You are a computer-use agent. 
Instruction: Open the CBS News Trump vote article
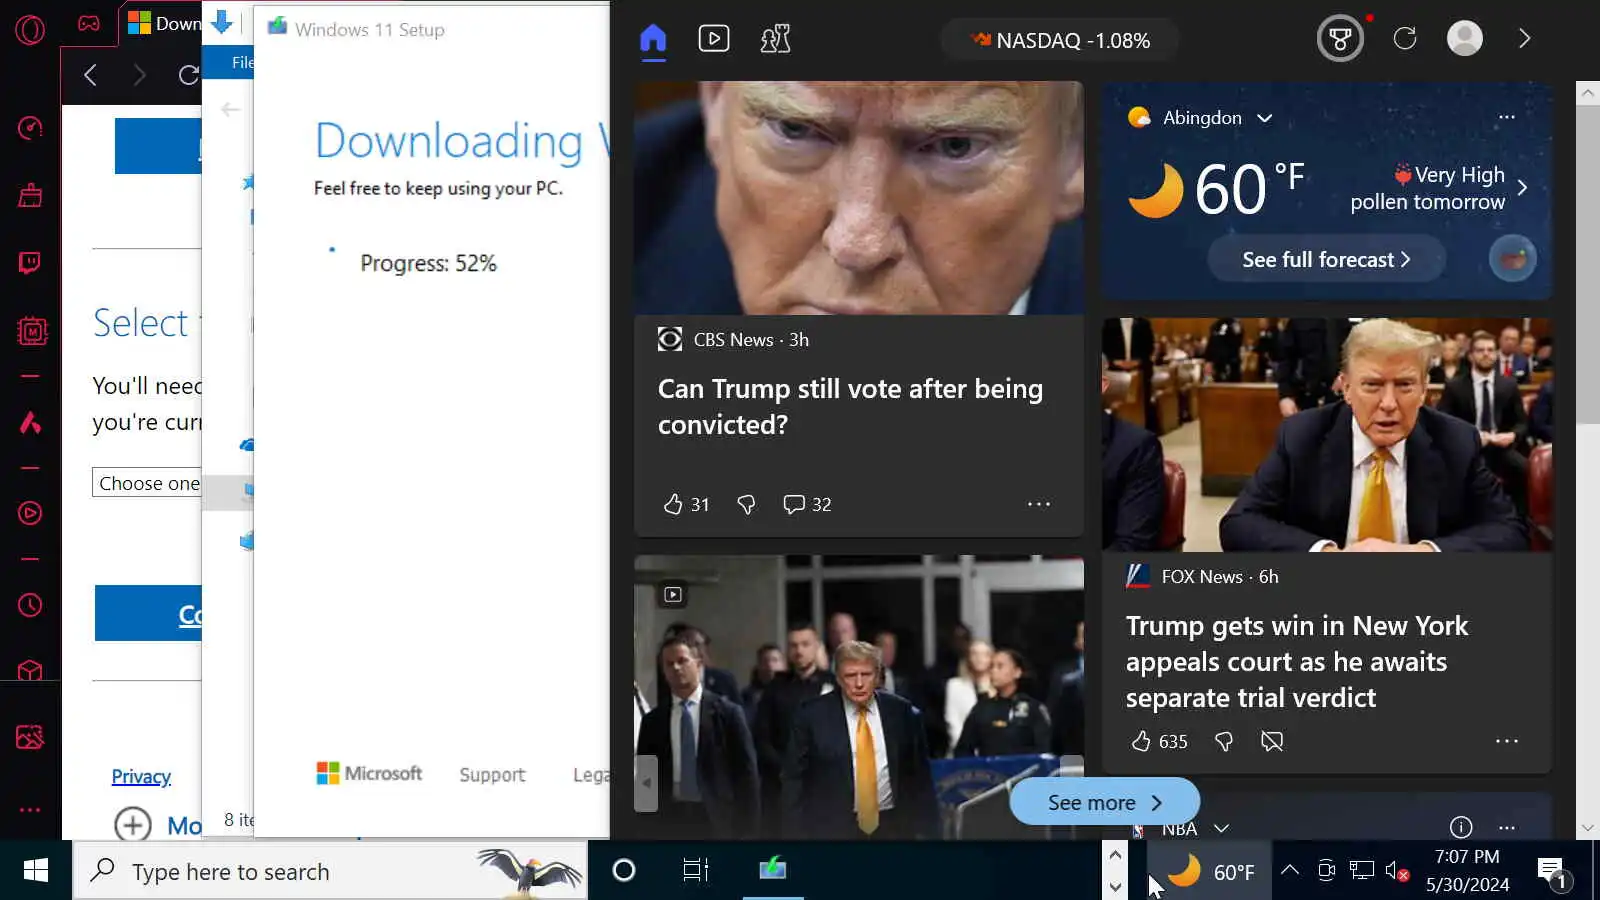coord(850,407)
